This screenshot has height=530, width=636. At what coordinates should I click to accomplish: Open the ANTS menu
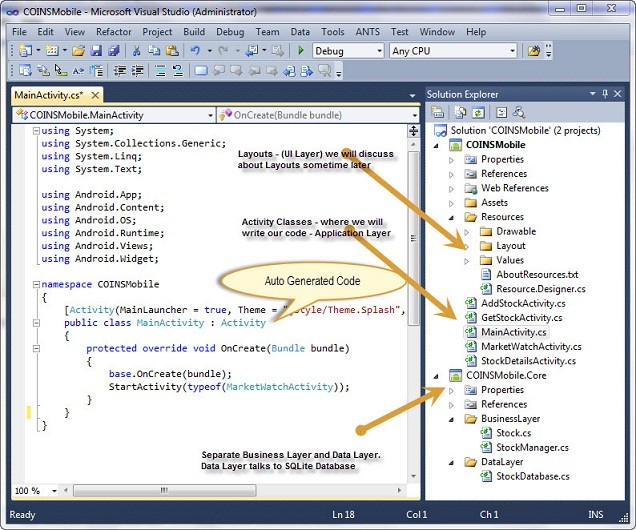pyautogui.click(x=367, y=32)
